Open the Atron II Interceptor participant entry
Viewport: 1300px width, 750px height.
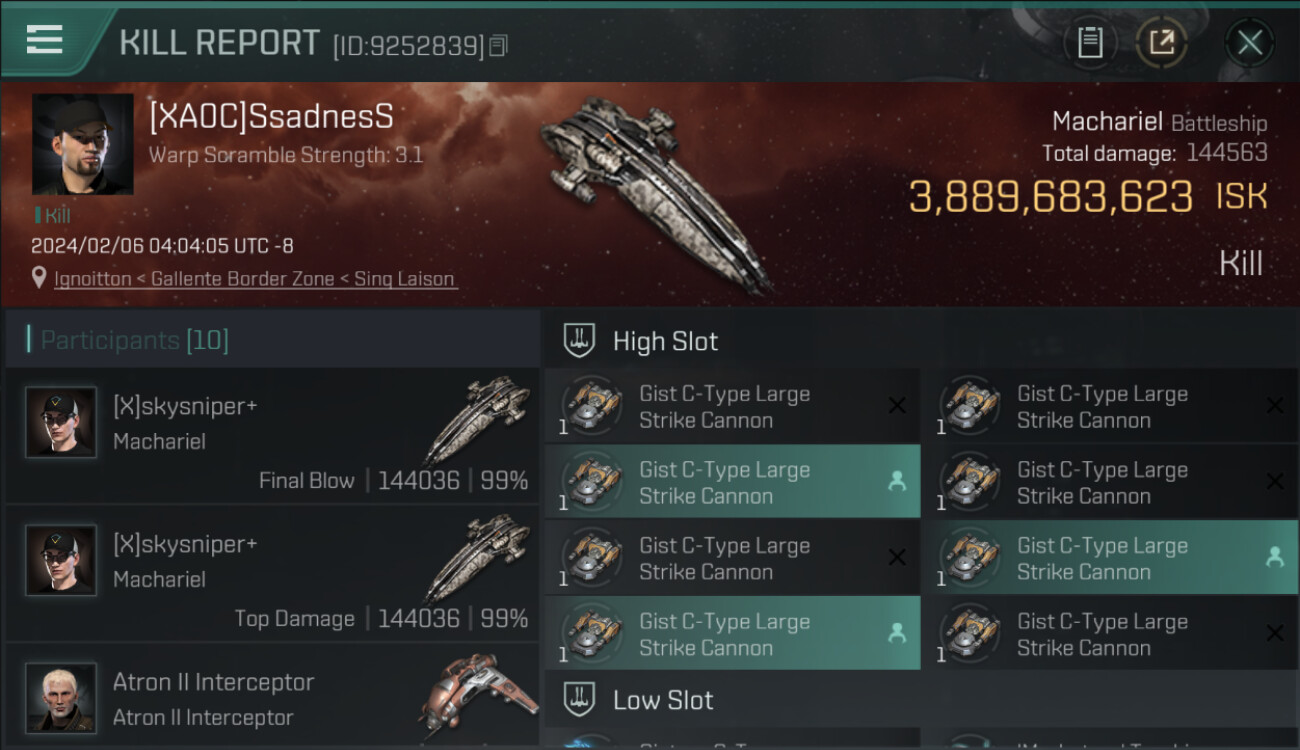(272, 696)
